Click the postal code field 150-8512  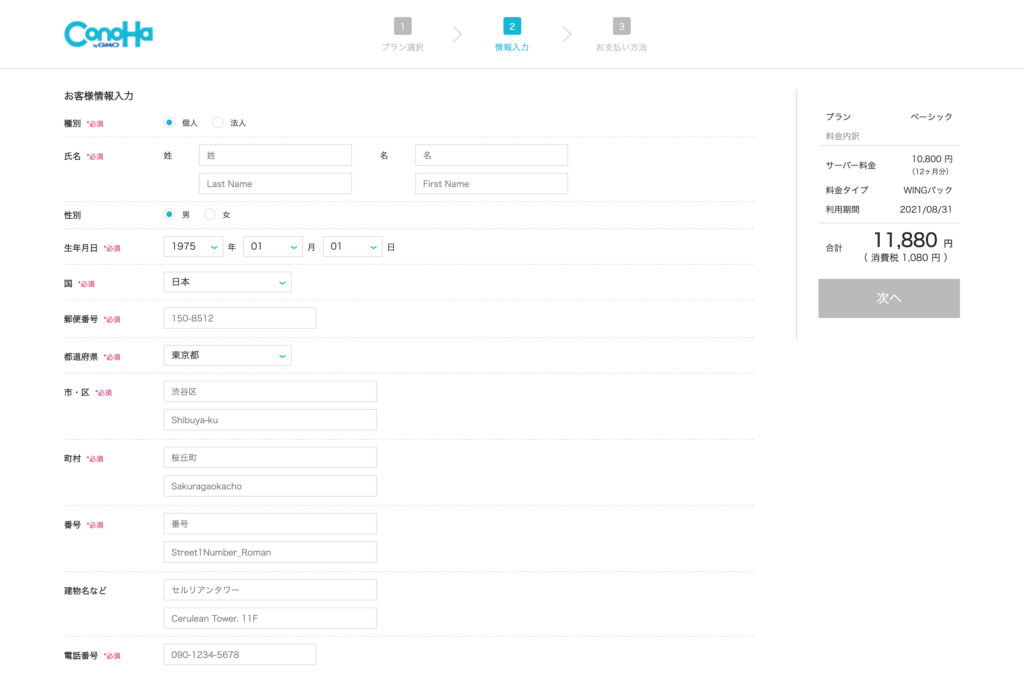tap(240, 318)
